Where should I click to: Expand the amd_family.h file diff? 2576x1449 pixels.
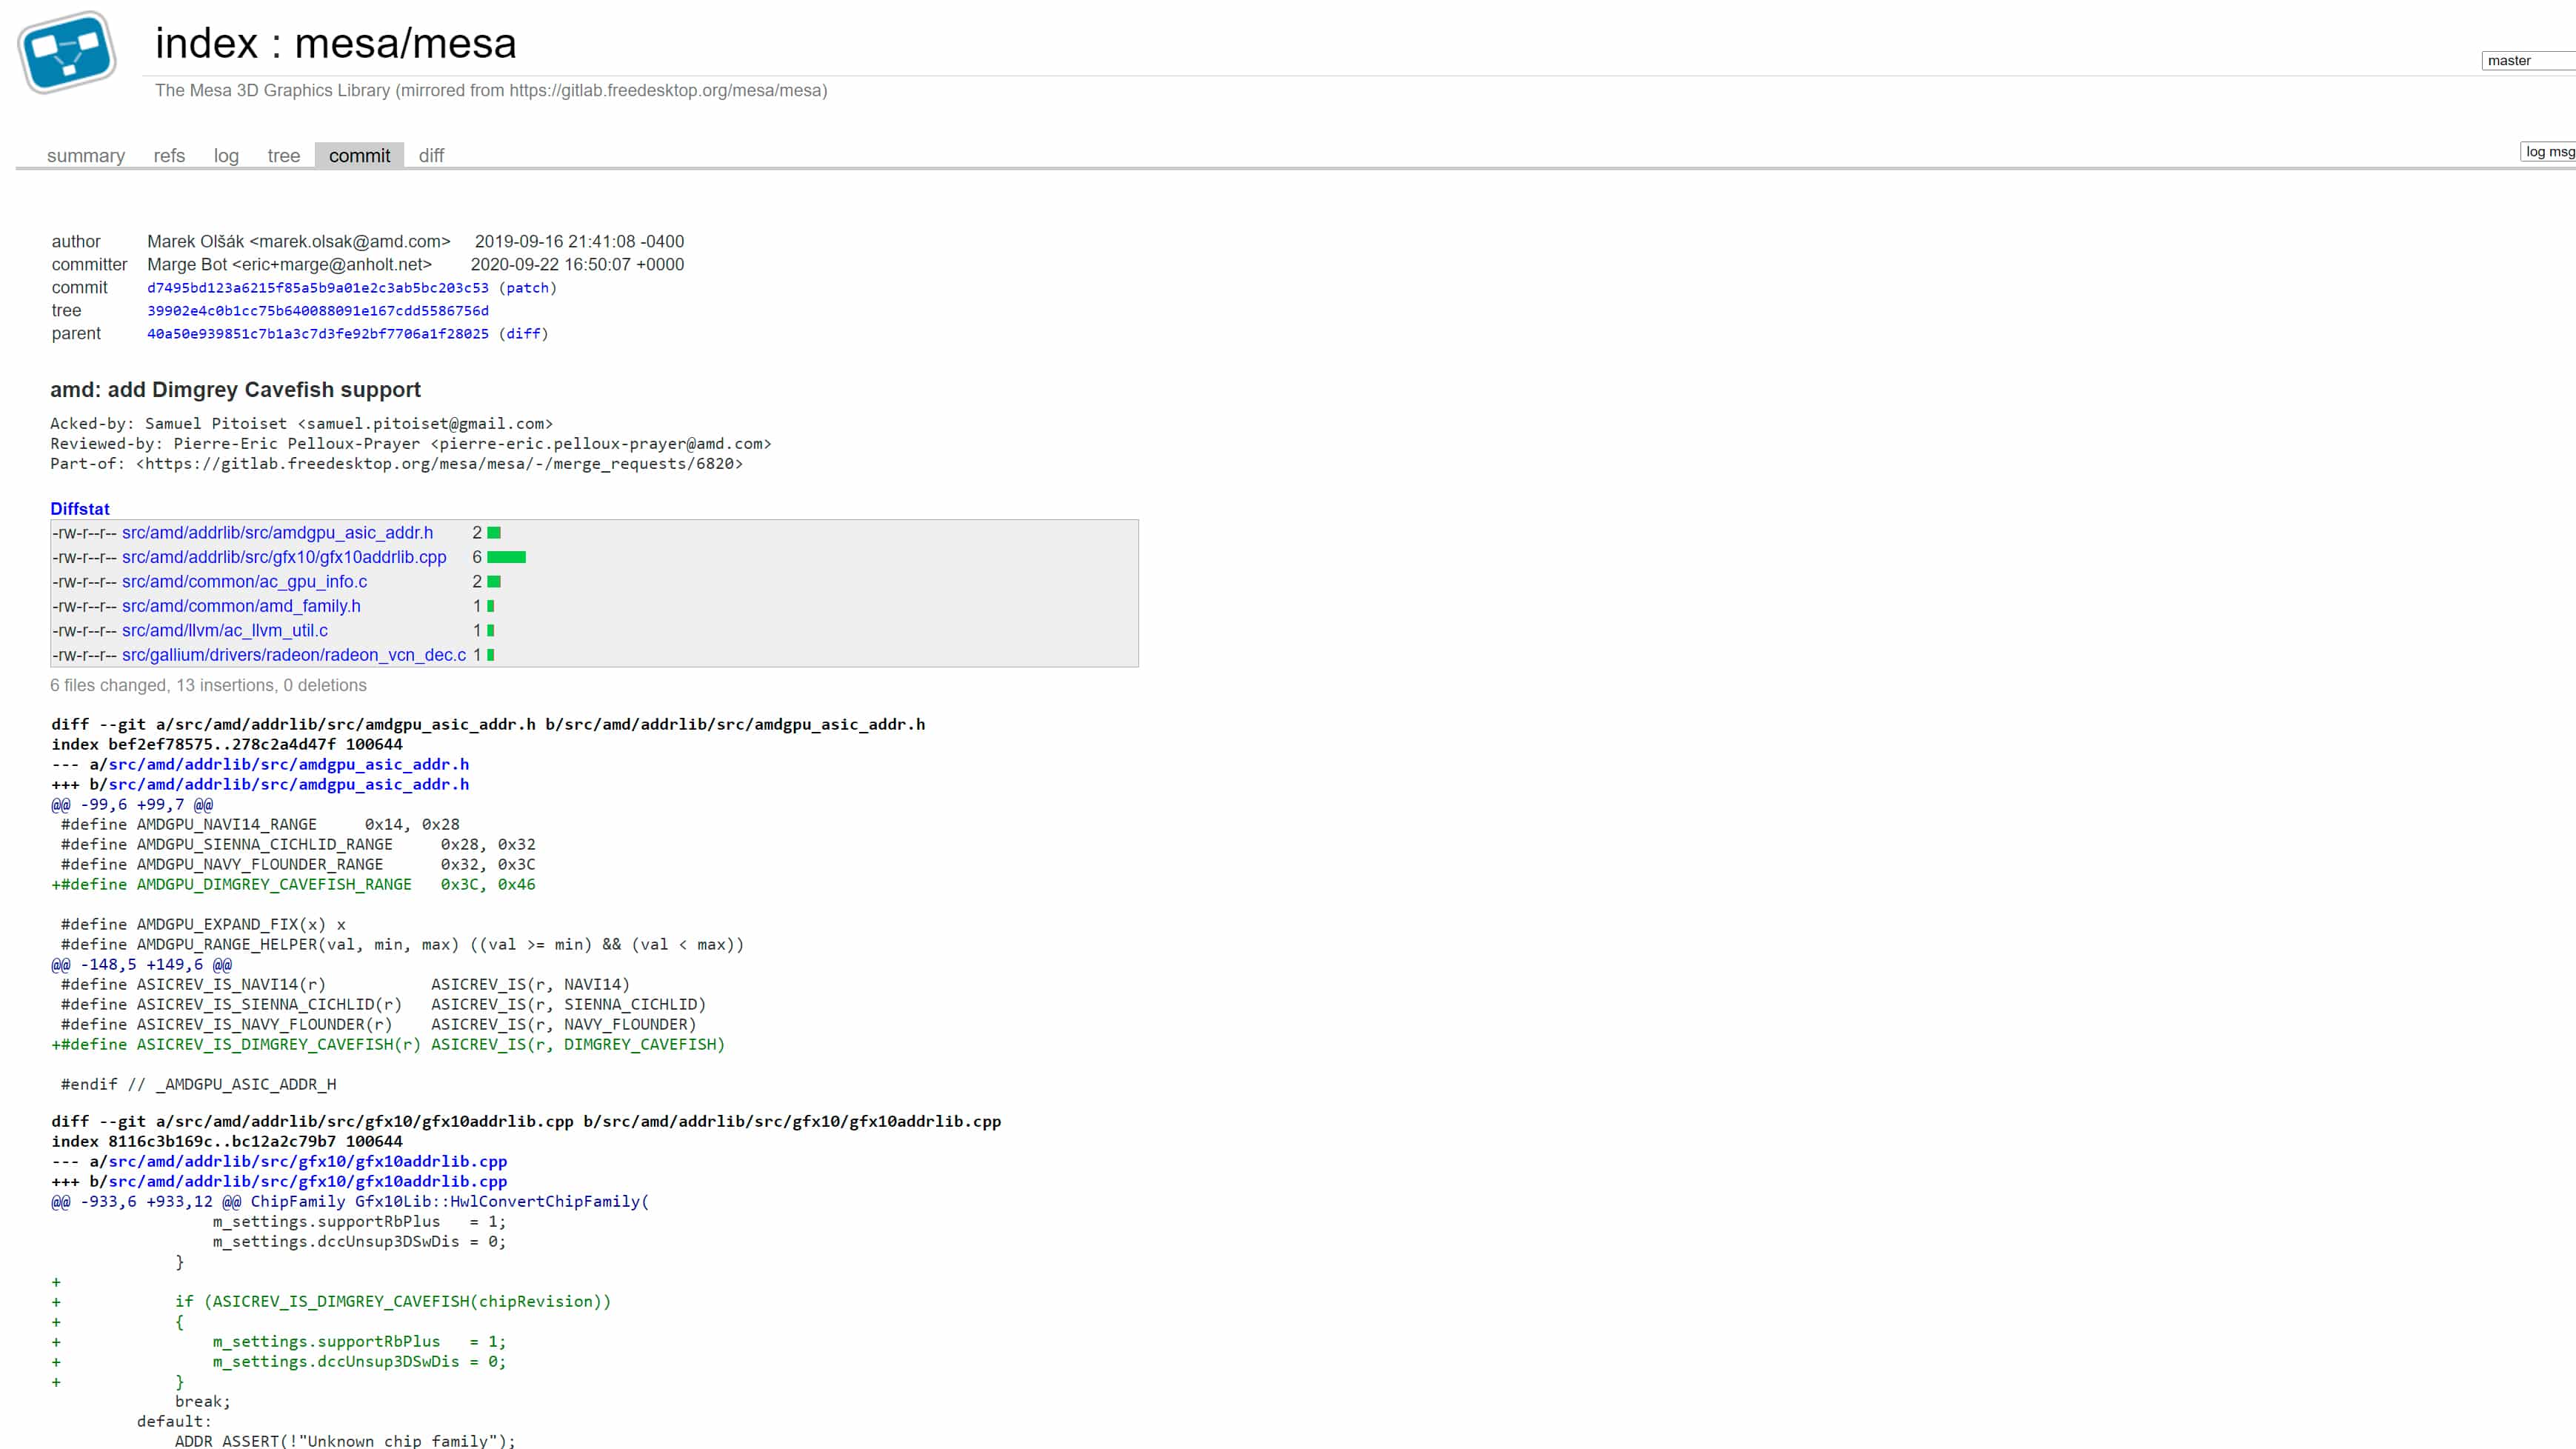pyautogui.click(x=241, y=605)
